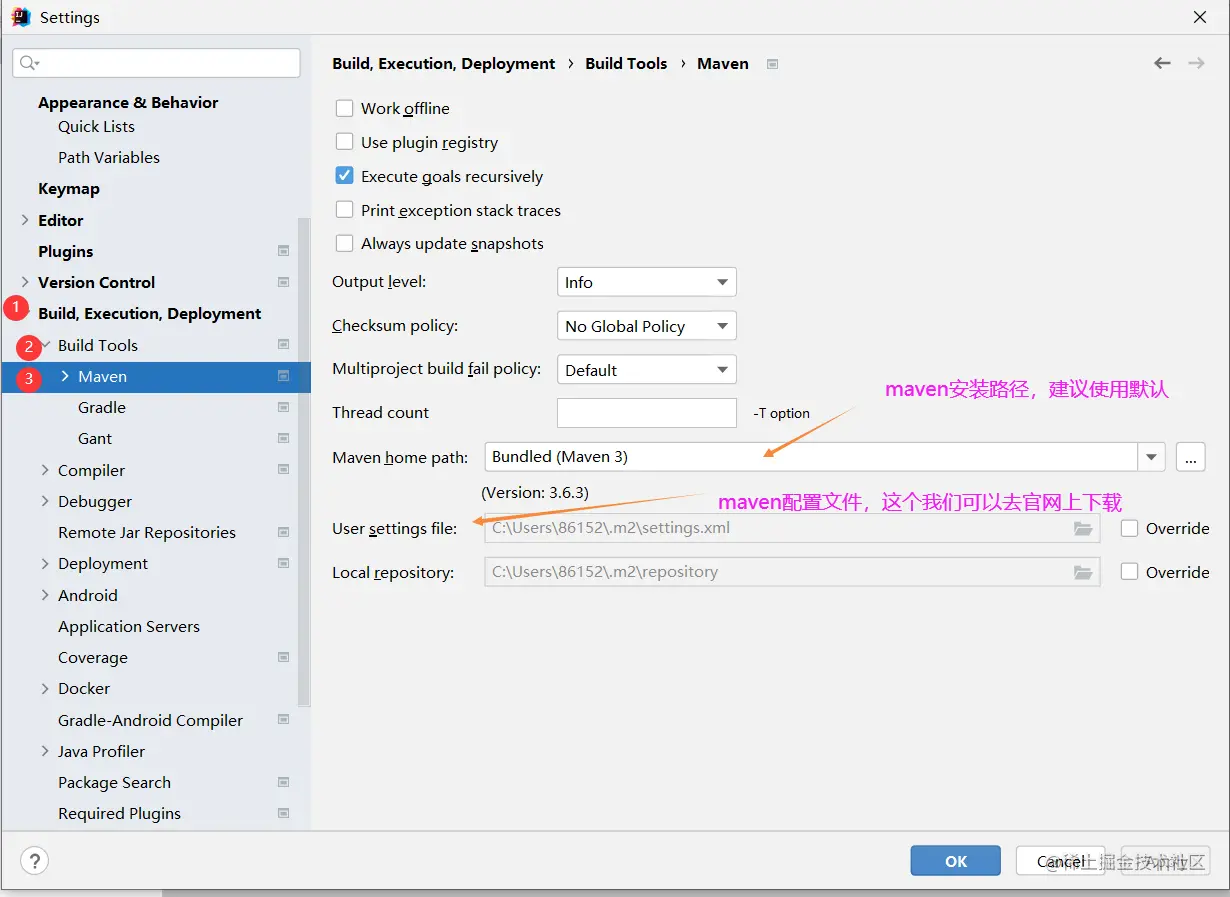Open the Checksum policy dropdown
This screenshot has height=897, width=1230.
pos(647,326)
